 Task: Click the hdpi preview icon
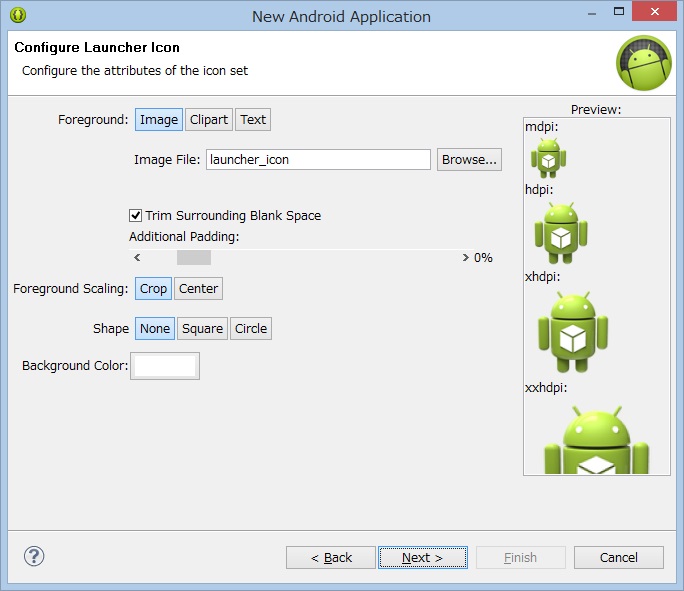(561, 233)
